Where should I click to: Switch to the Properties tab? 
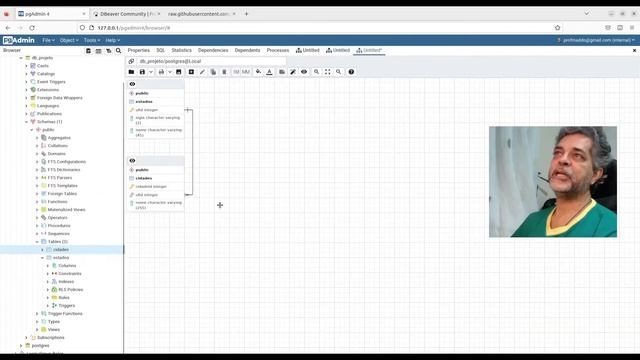139,50
